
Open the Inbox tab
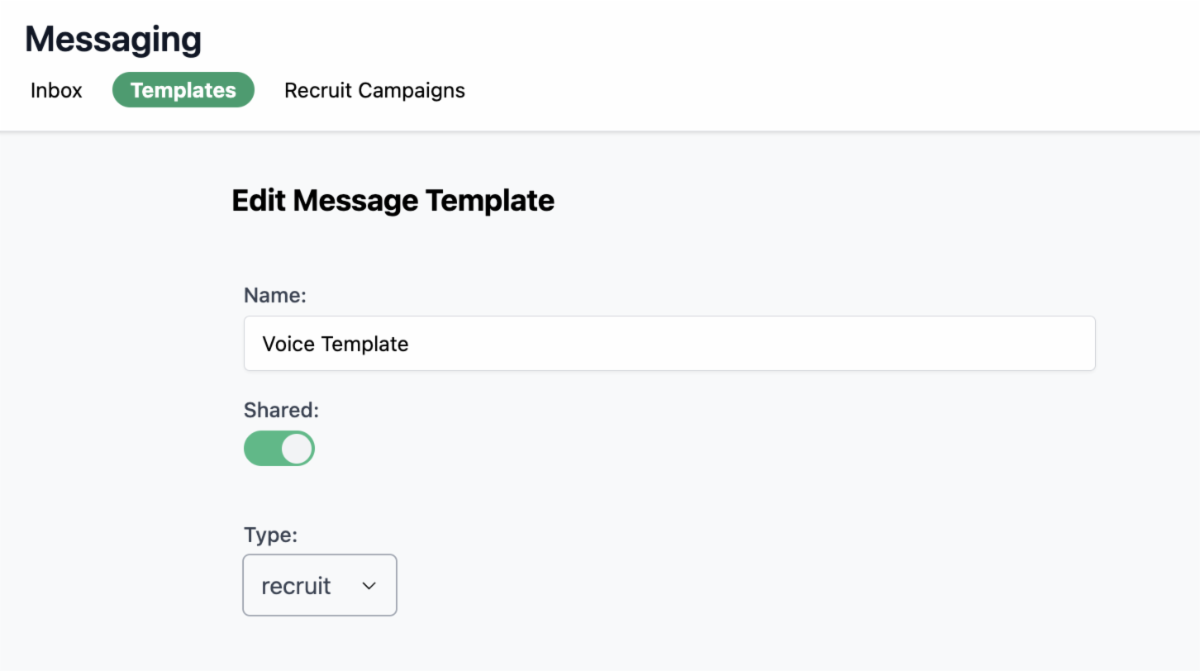point(56,90)
